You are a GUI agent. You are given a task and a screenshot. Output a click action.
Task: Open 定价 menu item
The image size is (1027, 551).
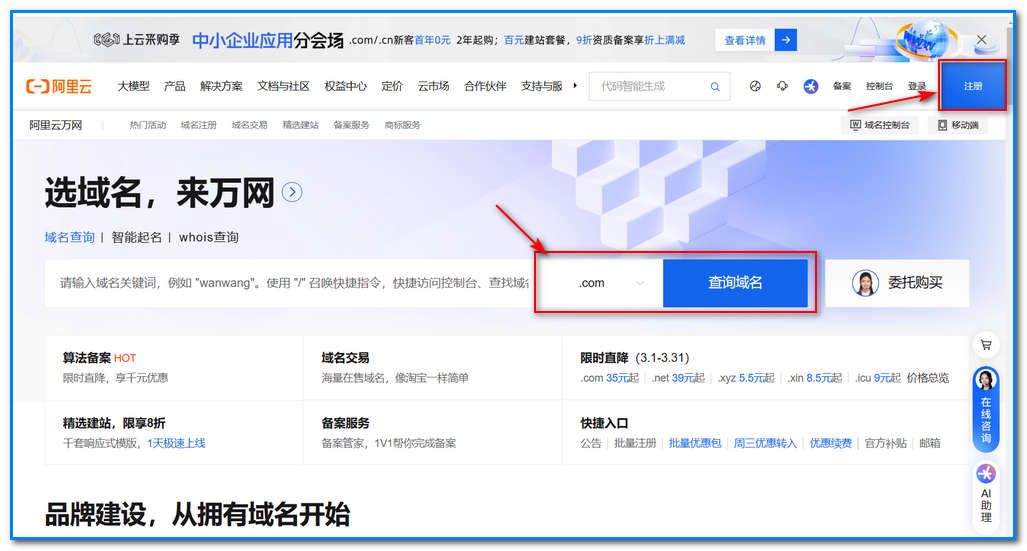pos(392,86)
